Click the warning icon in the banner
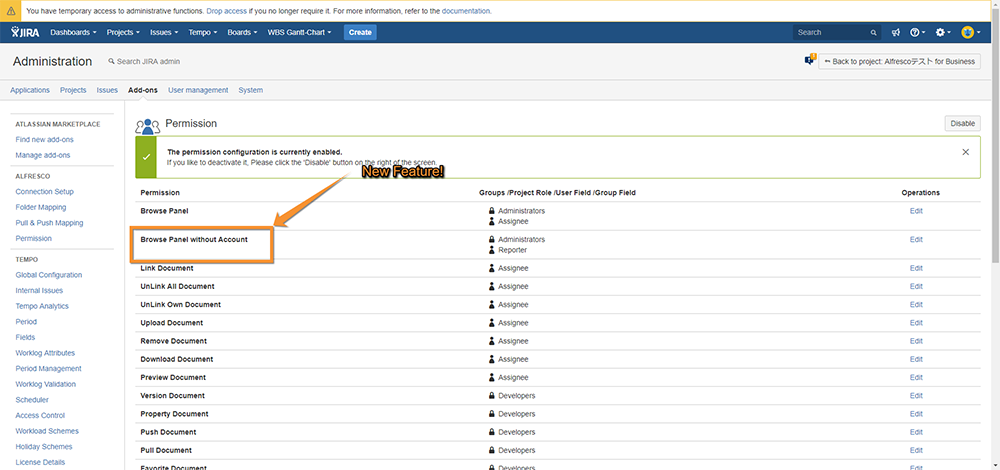 [x=11, y=11]
